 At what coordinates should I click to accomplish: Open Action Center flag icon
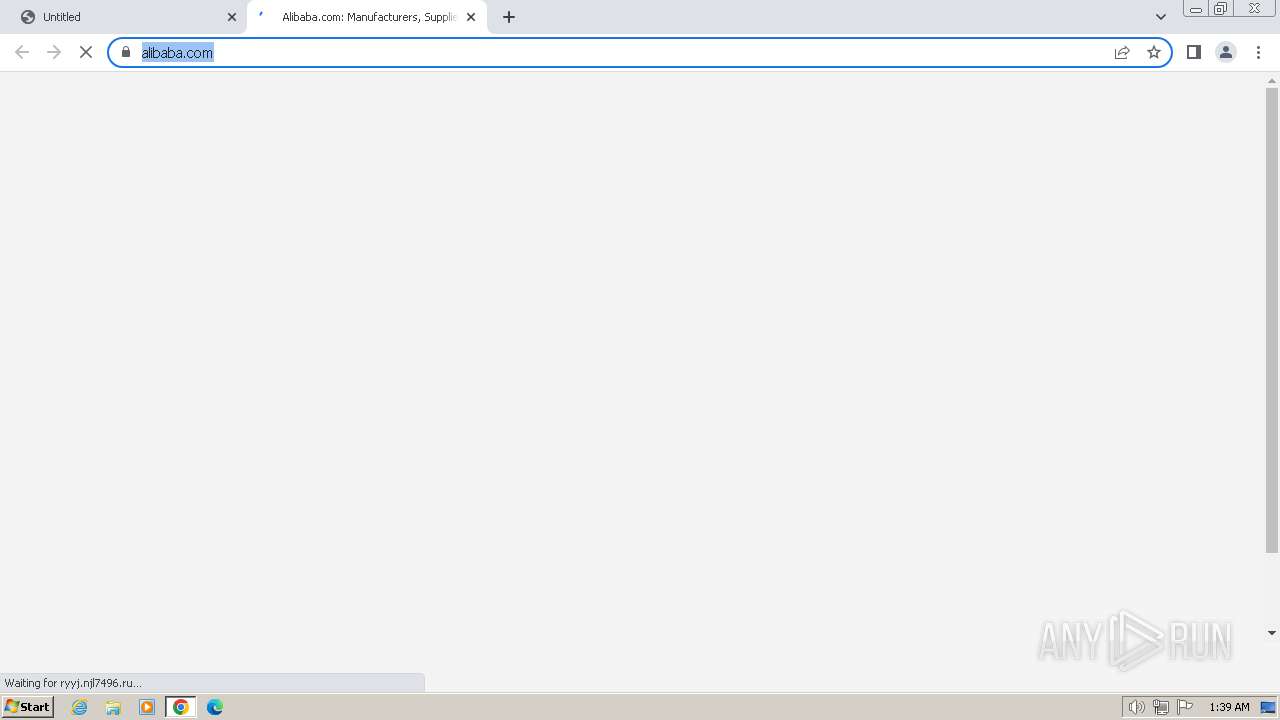point(1185,707)
